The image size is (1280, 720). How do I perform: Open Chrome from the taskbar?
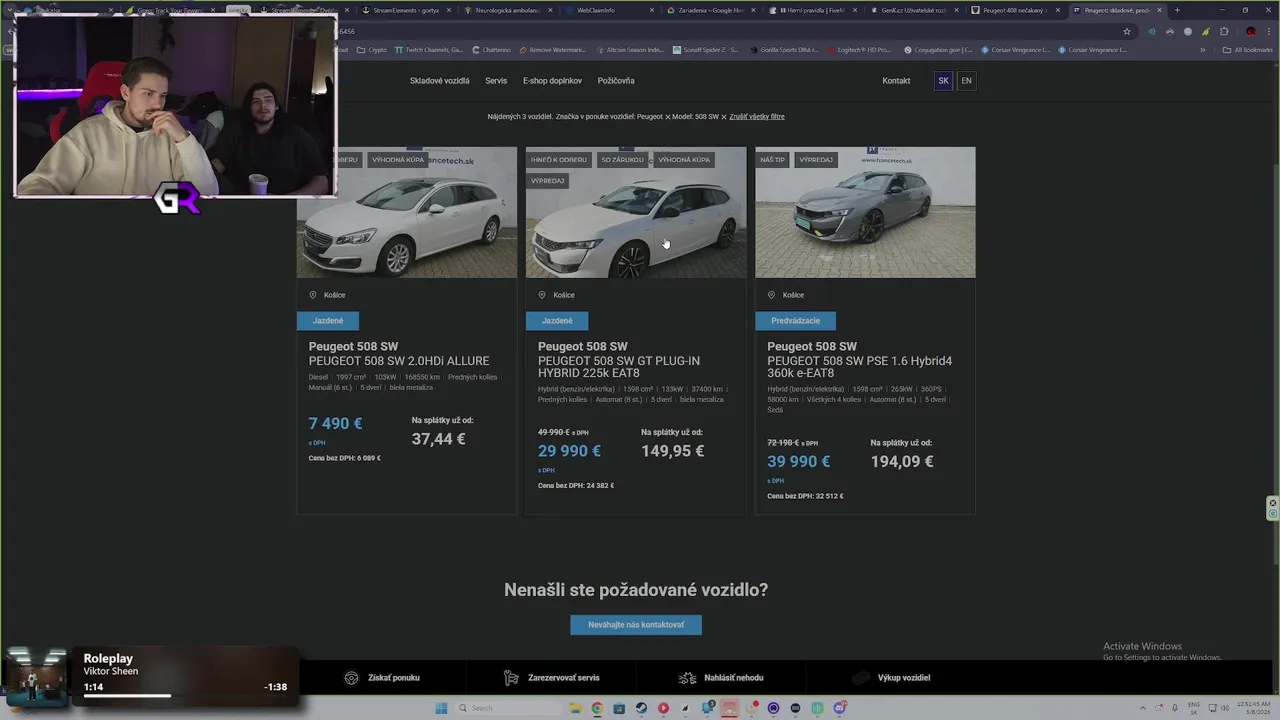(x=597, y=708)
